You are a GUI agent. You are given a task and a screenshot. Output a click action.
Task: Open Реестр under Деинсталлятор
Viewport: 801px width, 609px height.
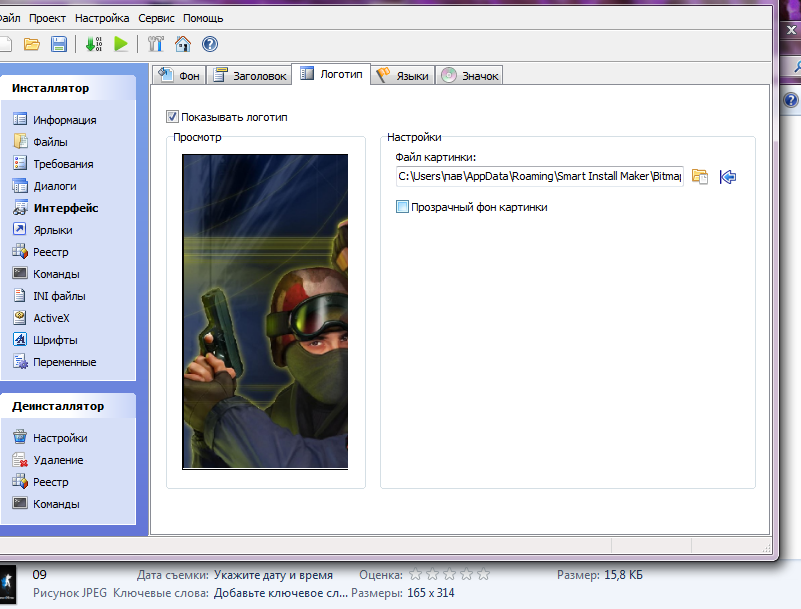(41, 481)
